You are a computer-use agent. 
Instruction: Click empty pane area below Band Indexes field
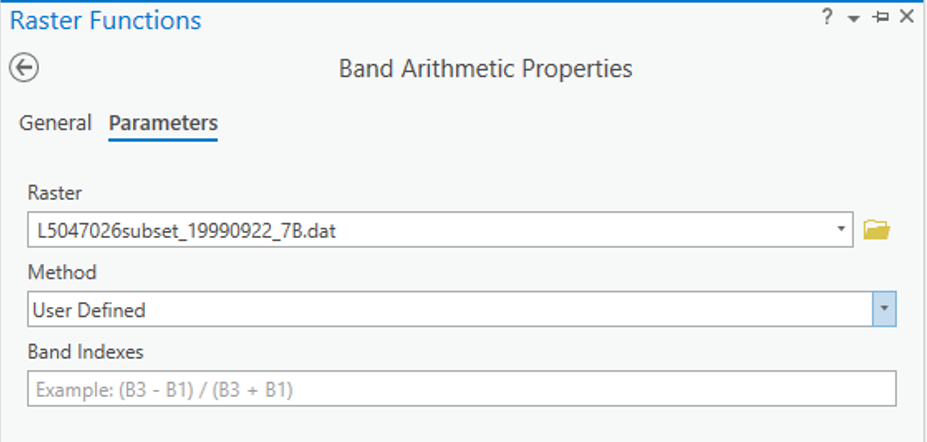click(x=460, y=425)
